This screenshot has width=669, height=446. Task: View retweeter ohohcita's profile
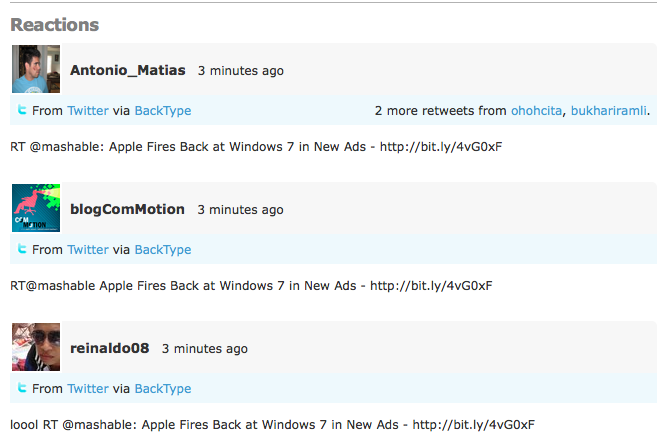[x=537, y=111]
